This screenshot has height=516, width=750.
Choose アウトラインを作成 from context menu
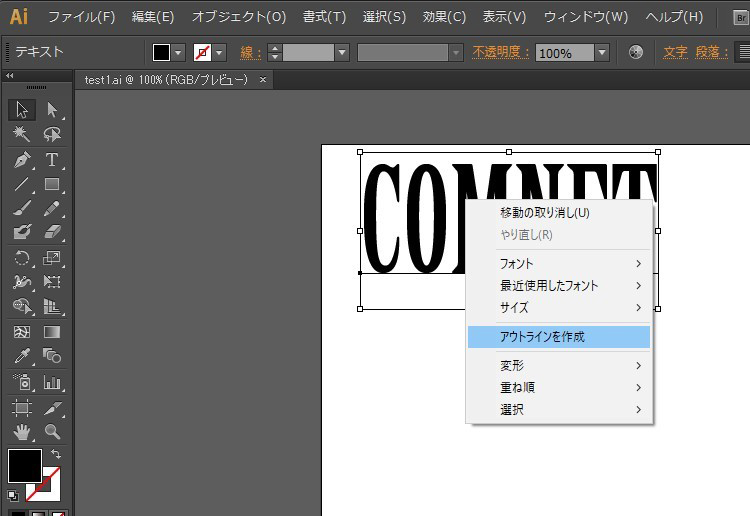tap(559, 337)
